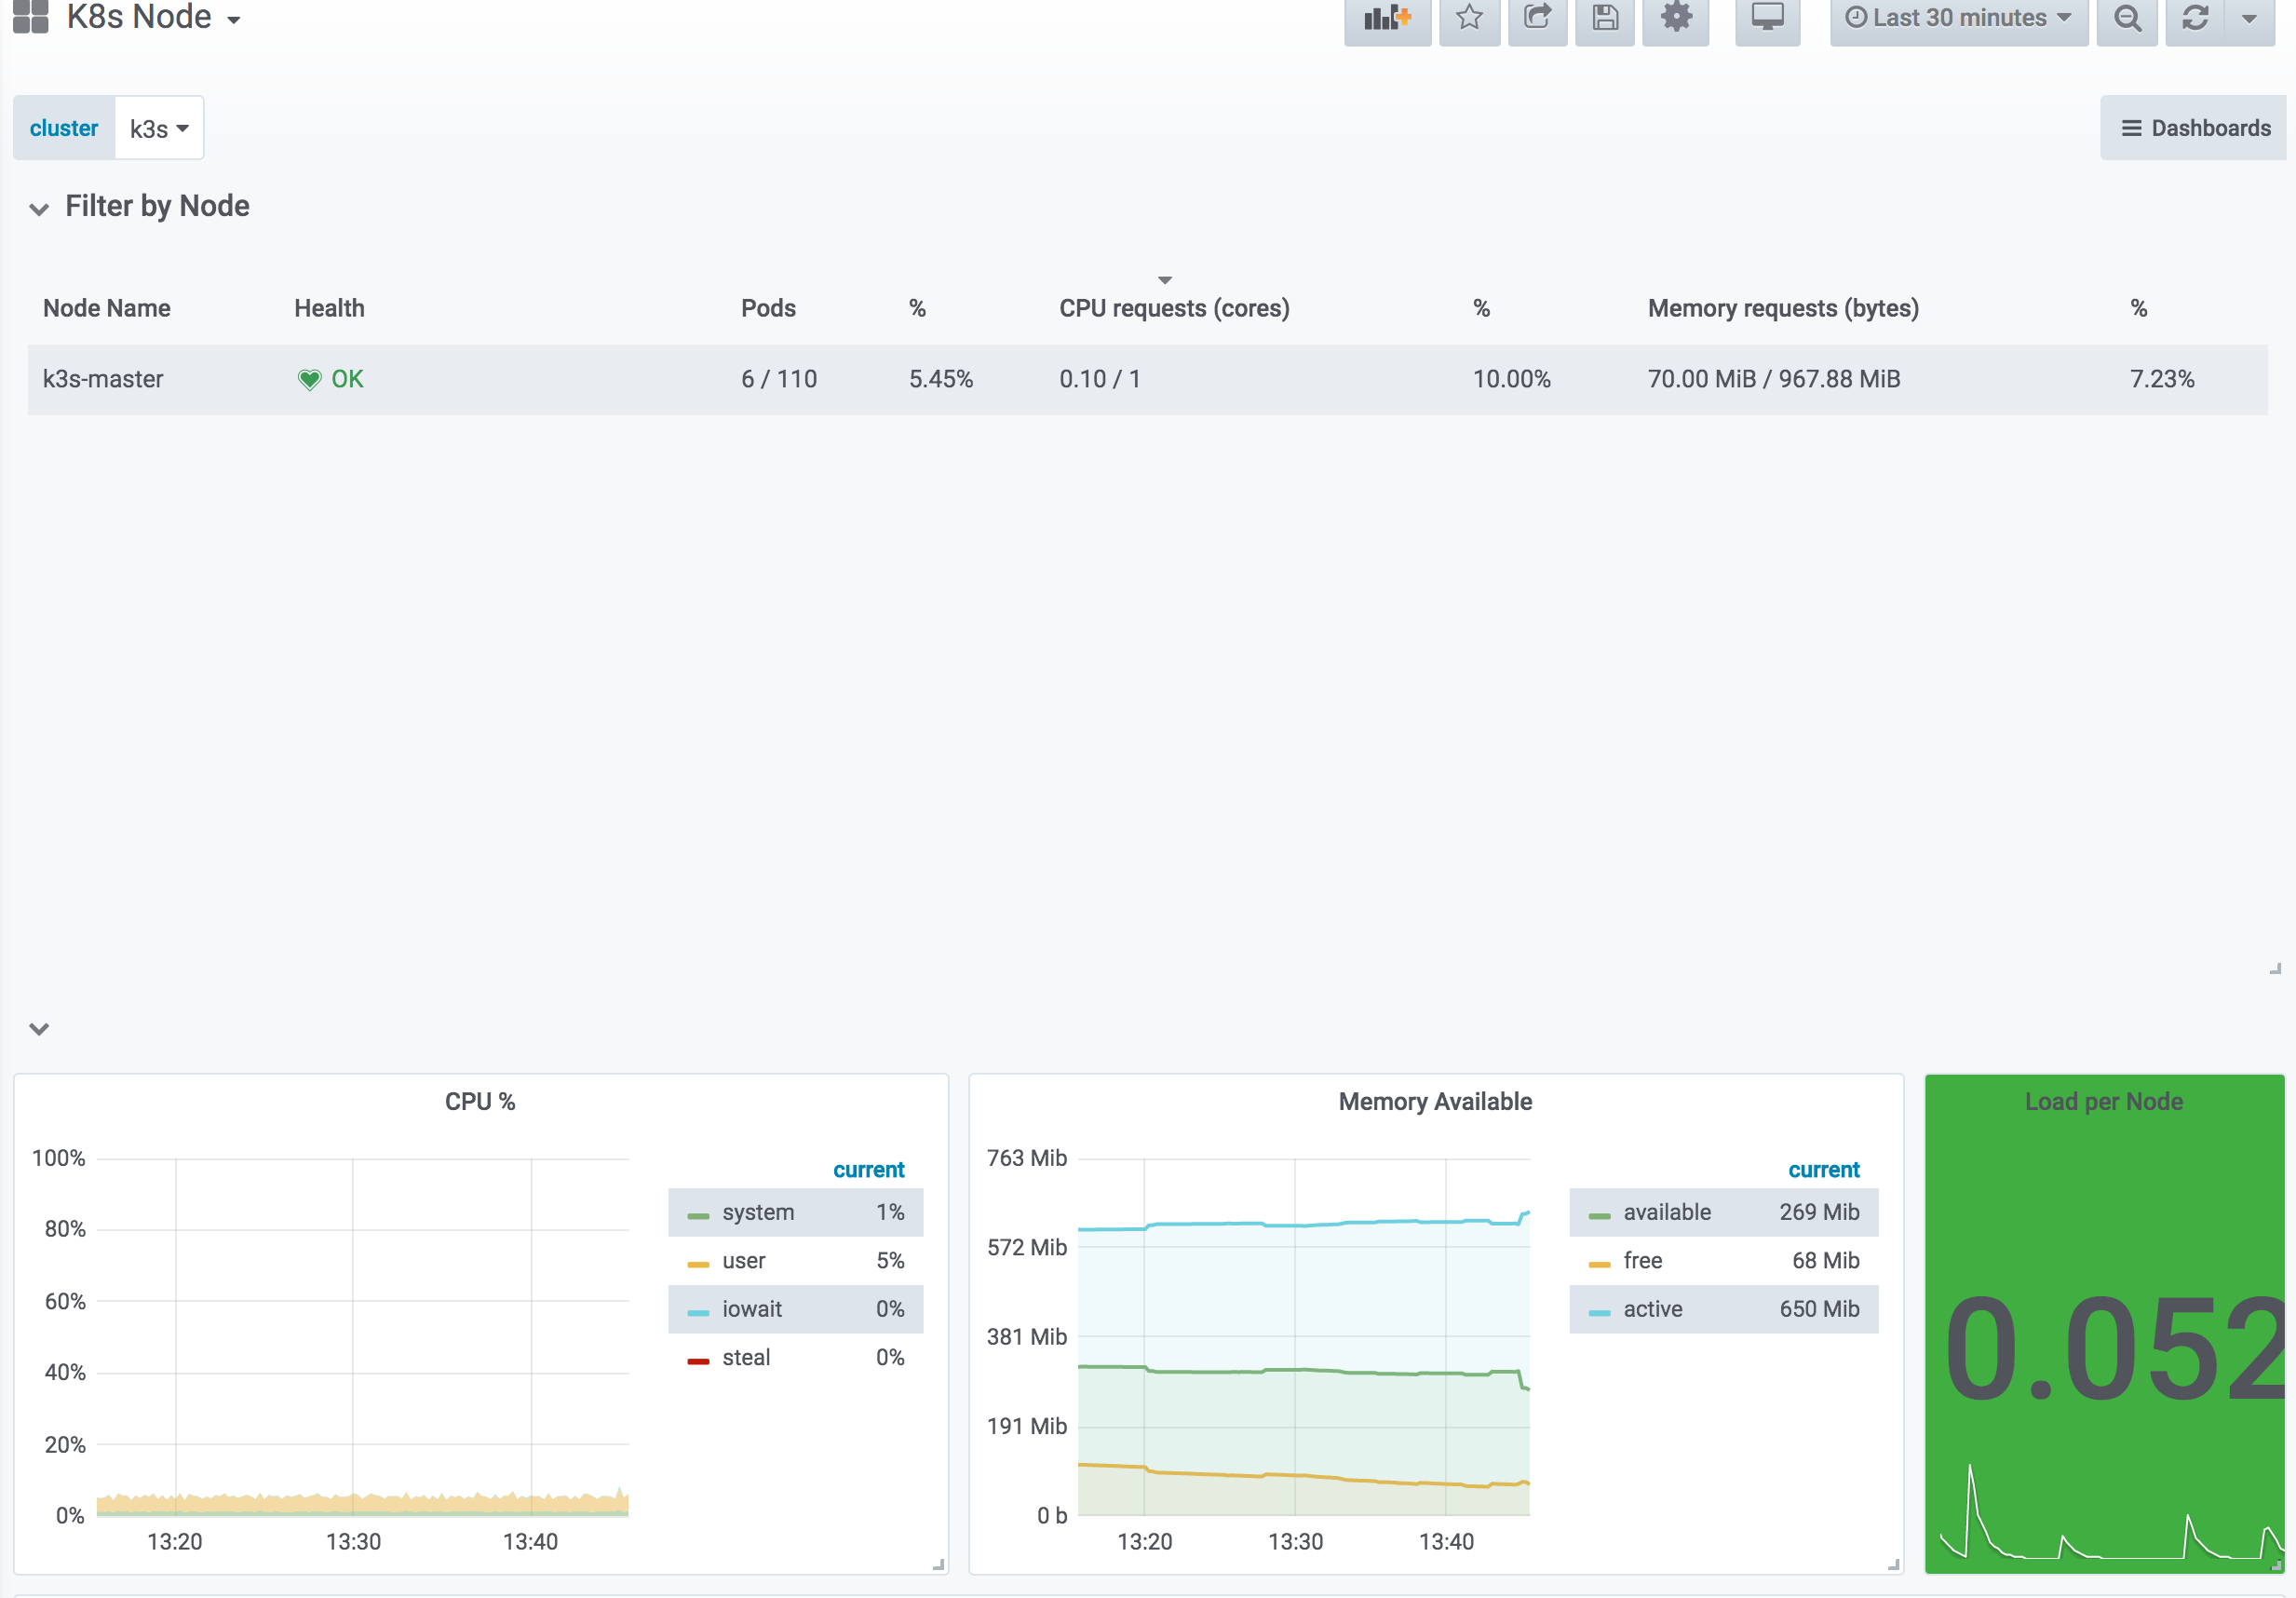Open the Dashboards links menu

[x=2195, y=128]
